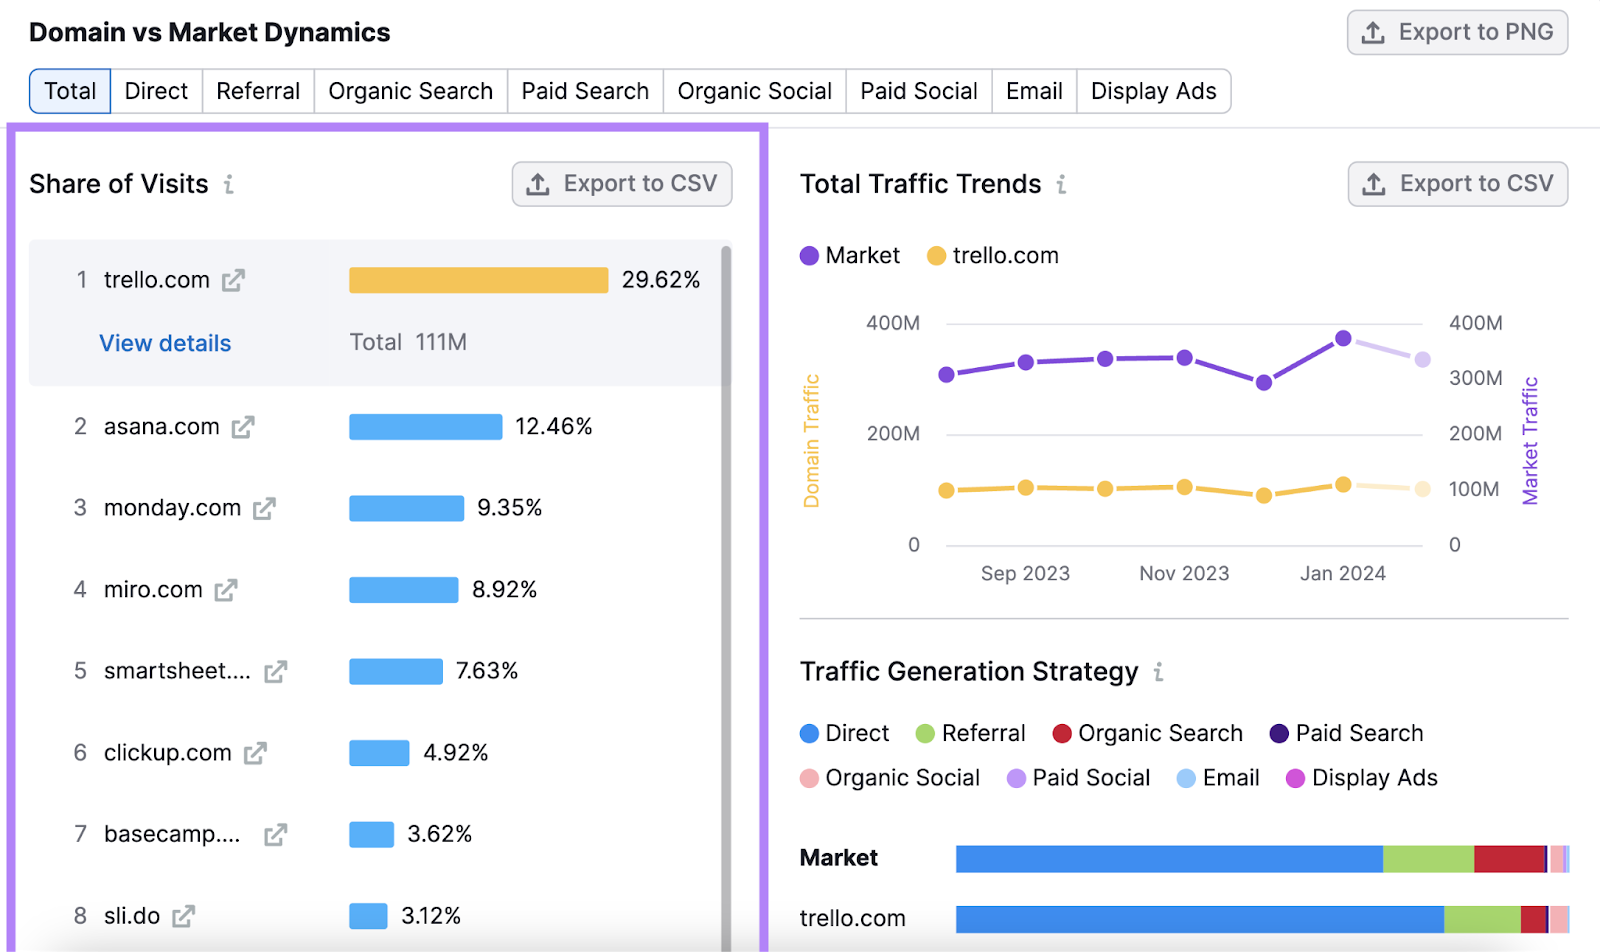Screen dimensions: 1600x952
Task: Click the 29.62% share value
Action: [661, 280]
